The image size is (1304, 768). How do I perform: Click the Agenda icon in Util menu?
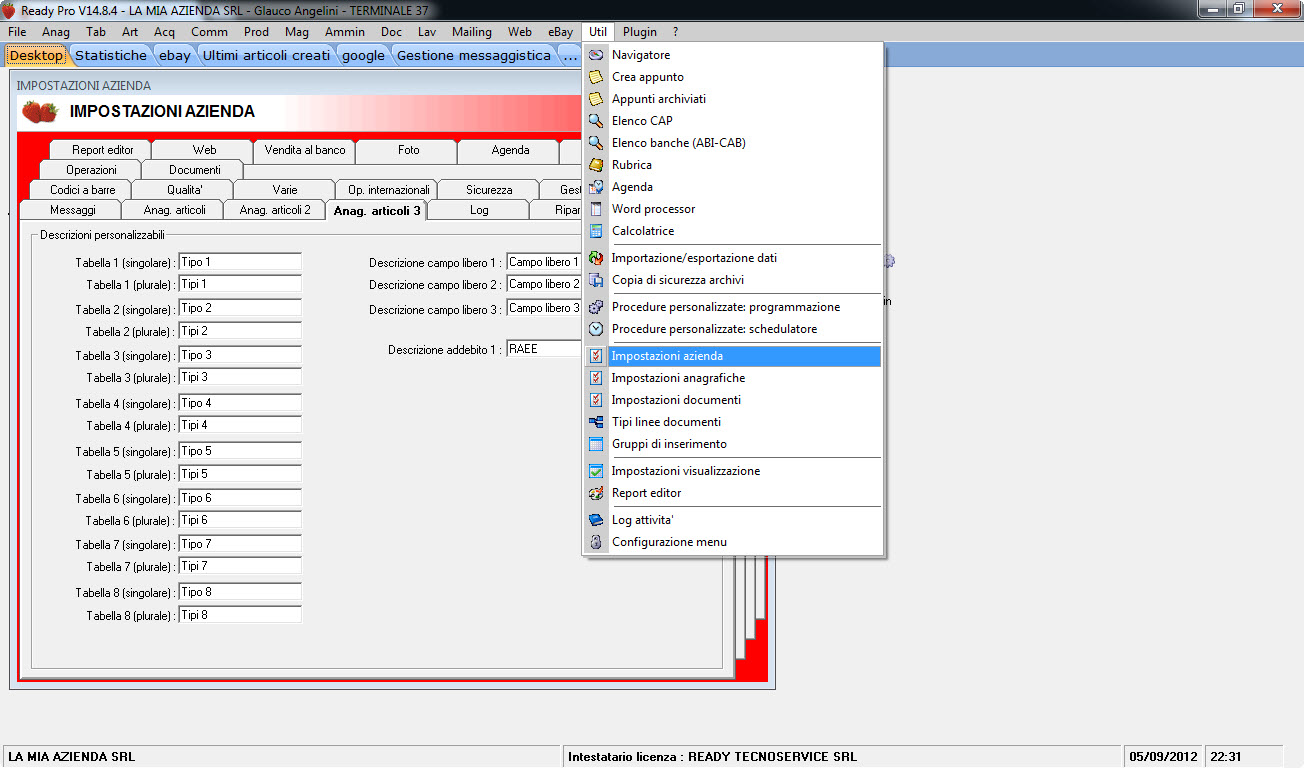[596, 187]
